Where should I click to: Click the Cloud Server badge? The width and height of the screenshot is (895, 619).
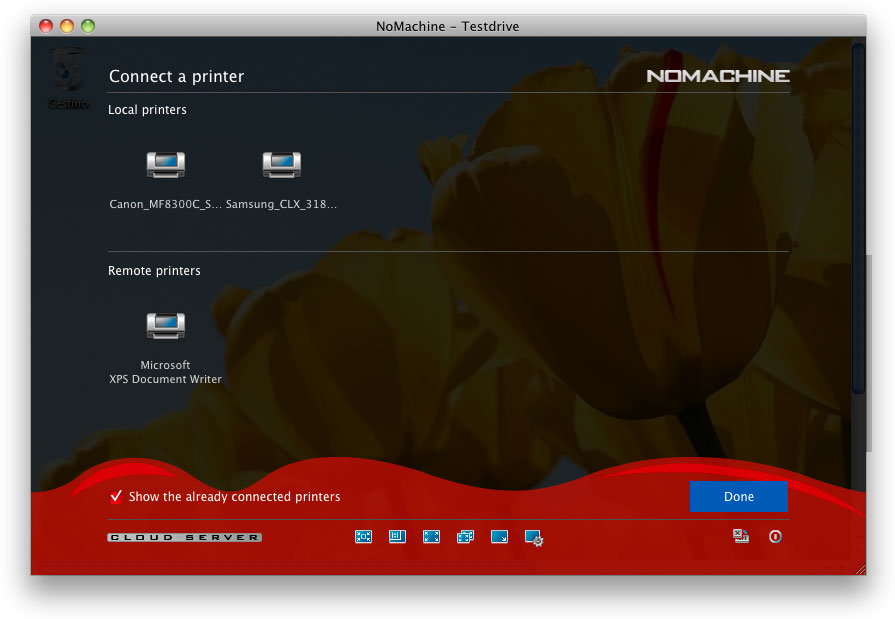[184, 538]
